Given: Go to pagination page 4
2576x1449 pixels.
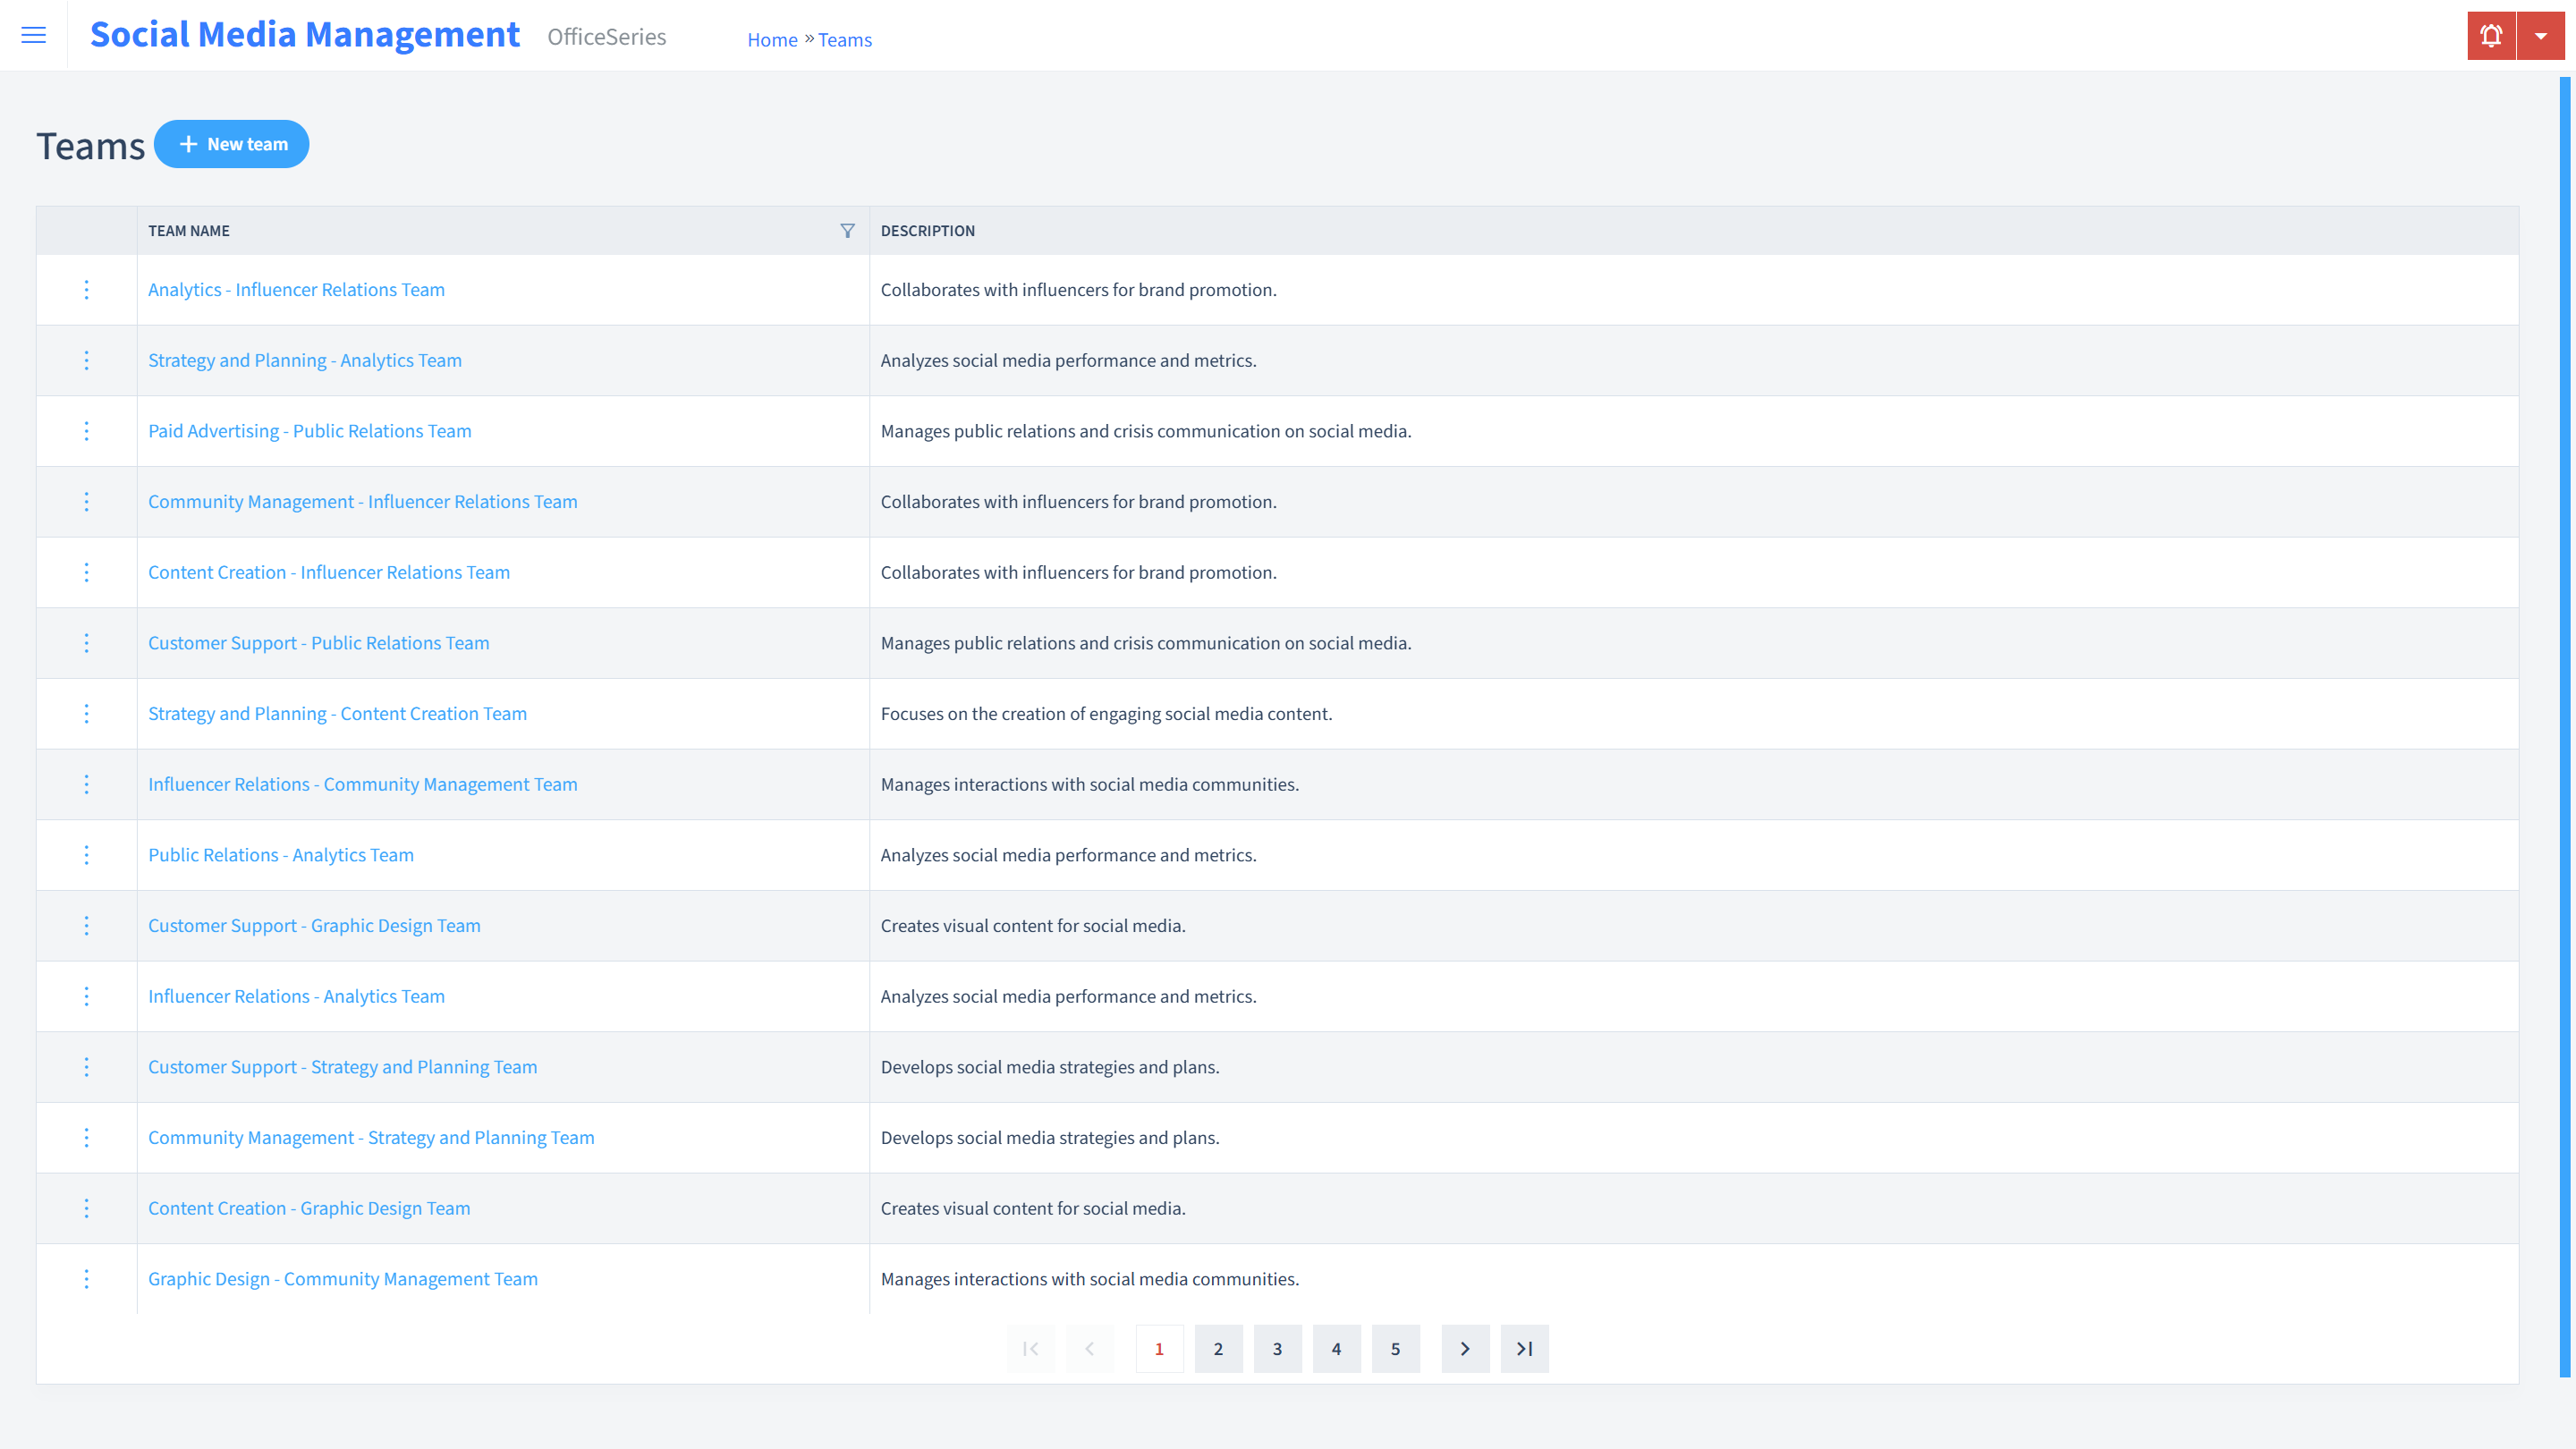Looking at the screenshot, I should click(x=1336, y=1349).
